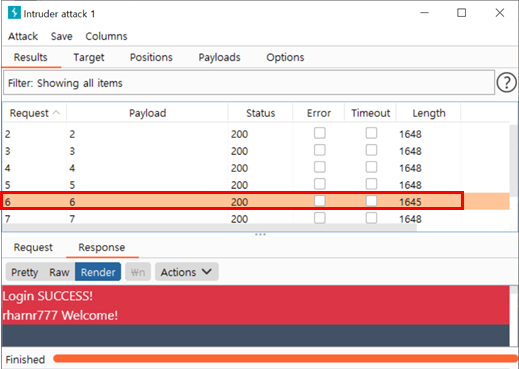Toggle the \n non-printable characters button
The height and width of the screenshot is (369, 519).
[x=138, y=272]
